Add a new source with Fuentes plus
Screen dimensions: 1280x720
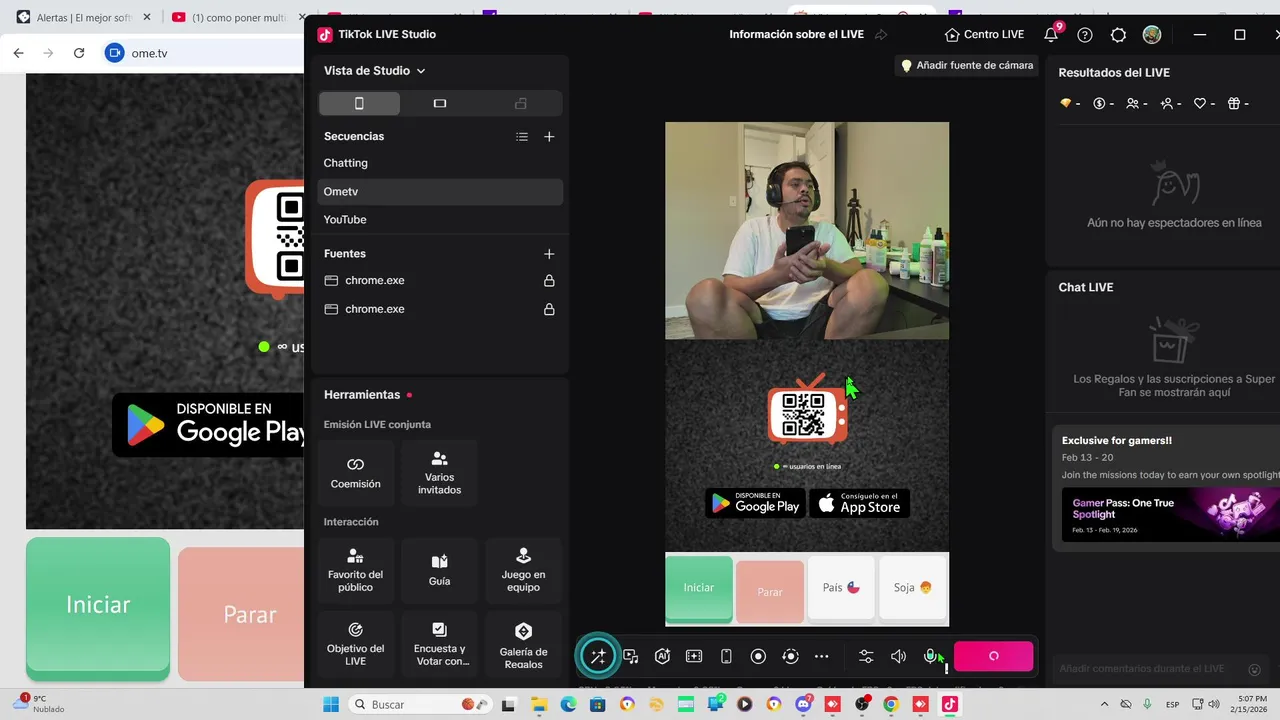(x=549, y=254)
